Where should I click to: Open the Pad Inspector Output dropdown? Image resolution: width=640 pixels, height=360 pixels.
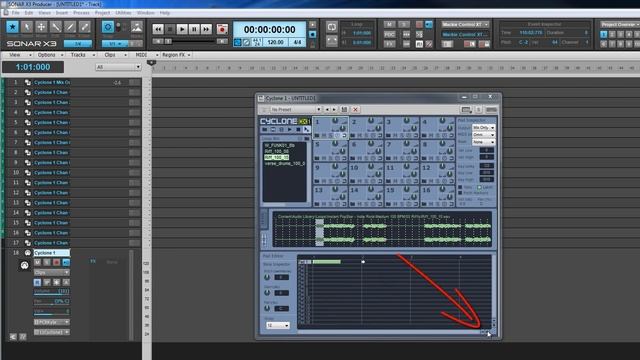point(483,128)
